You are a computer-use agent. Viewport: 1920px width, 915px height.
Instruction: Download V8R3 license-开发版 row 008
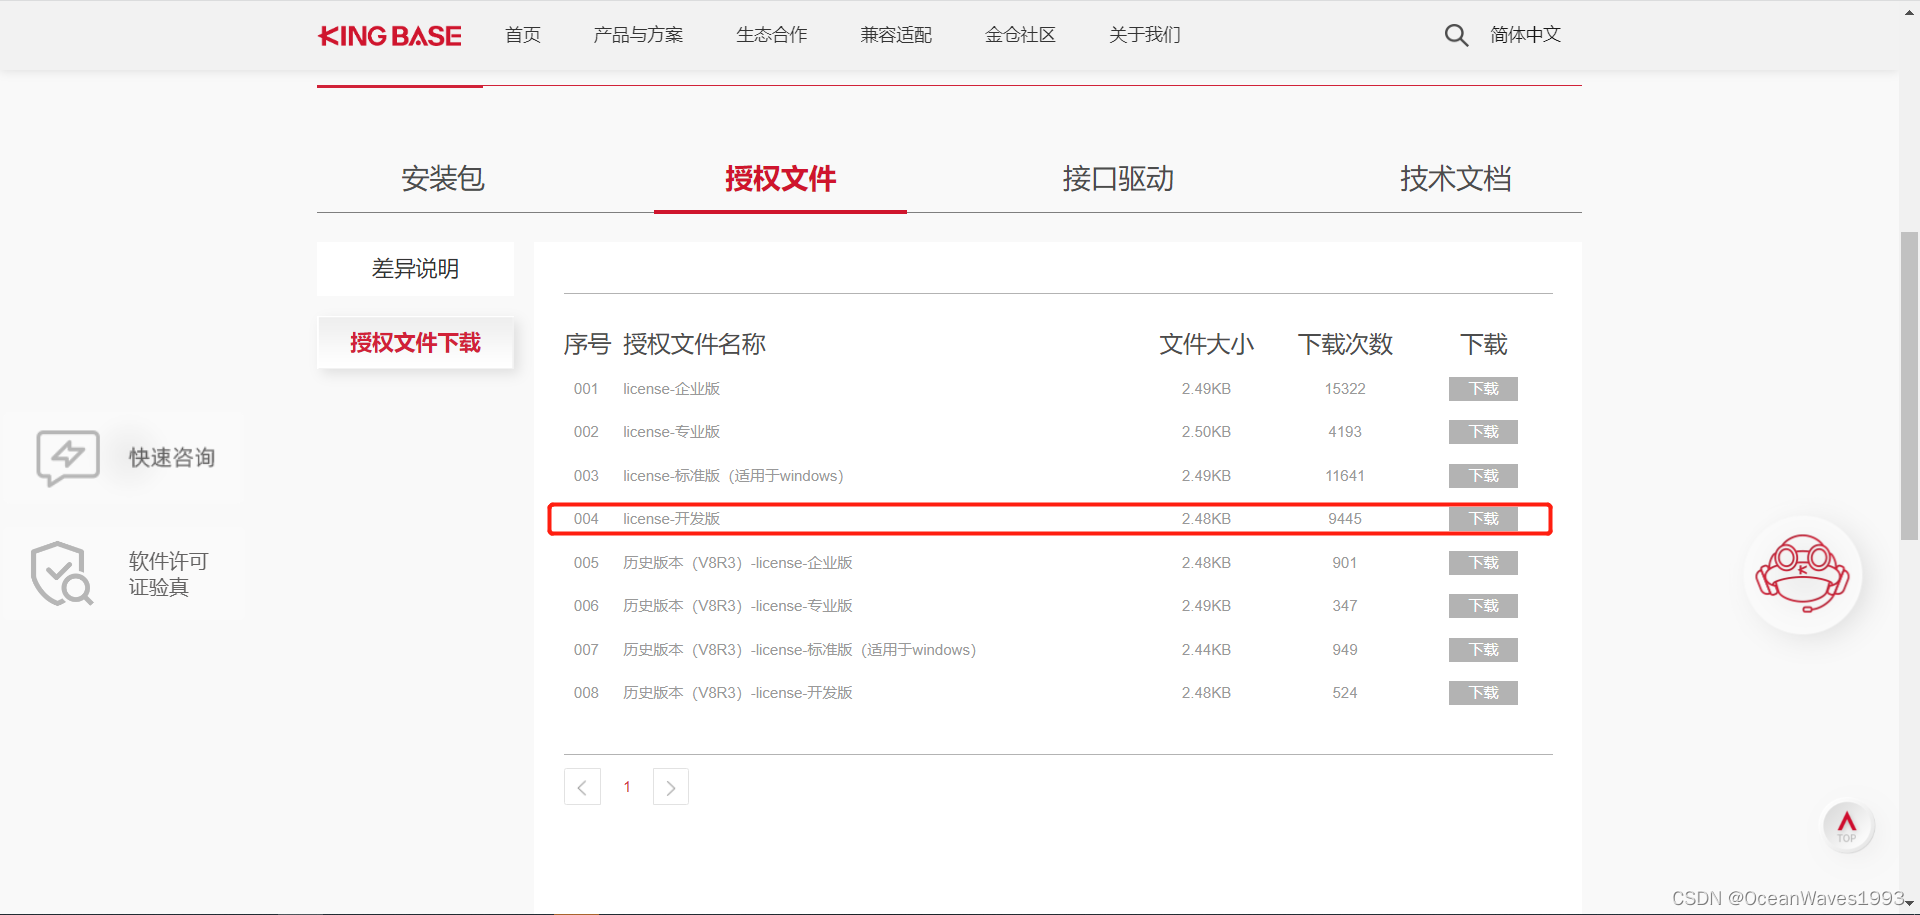click(x=1483, y=693)
